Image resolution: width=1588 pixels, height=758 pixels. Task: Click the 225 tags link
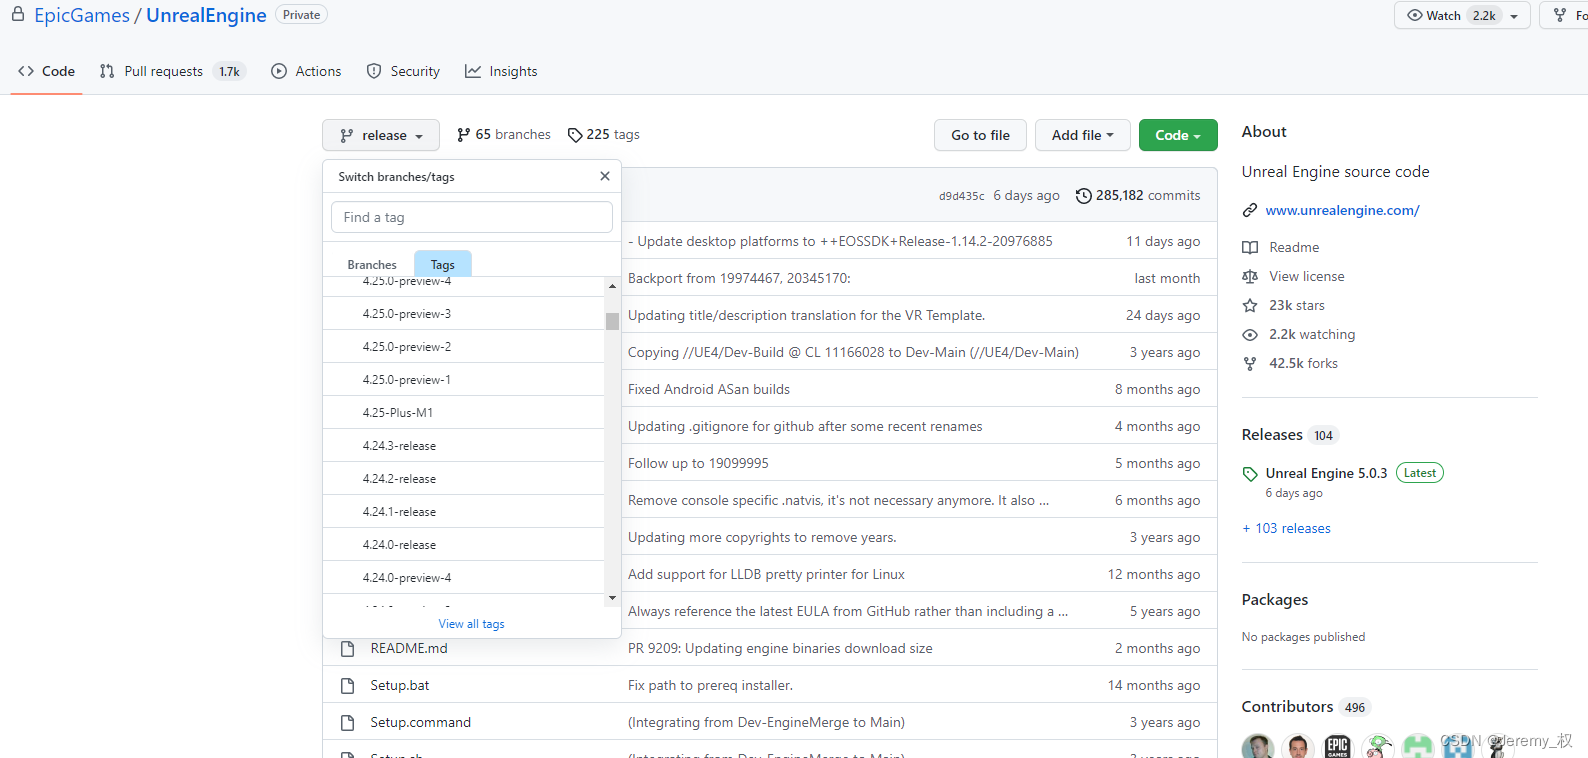pos(604,135)
